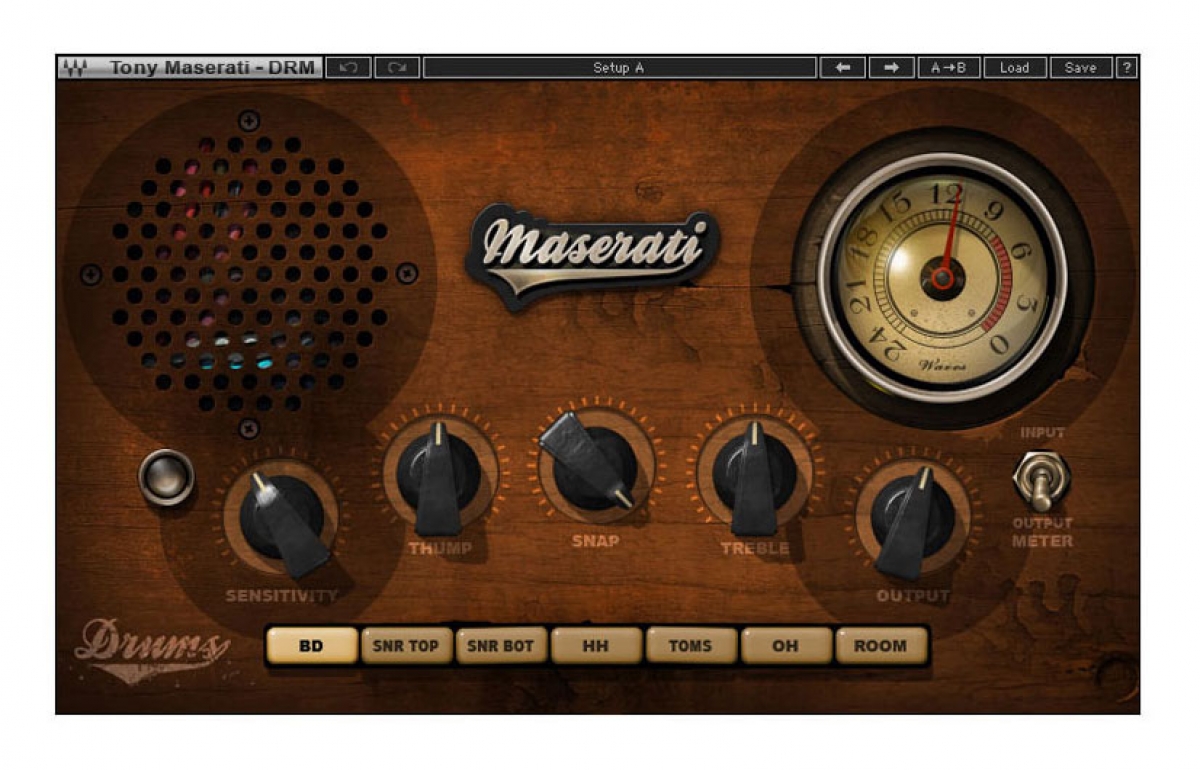Select the ROOM drum type
The width and height of the screenshot is (1200, 770).
click(881, 646)
